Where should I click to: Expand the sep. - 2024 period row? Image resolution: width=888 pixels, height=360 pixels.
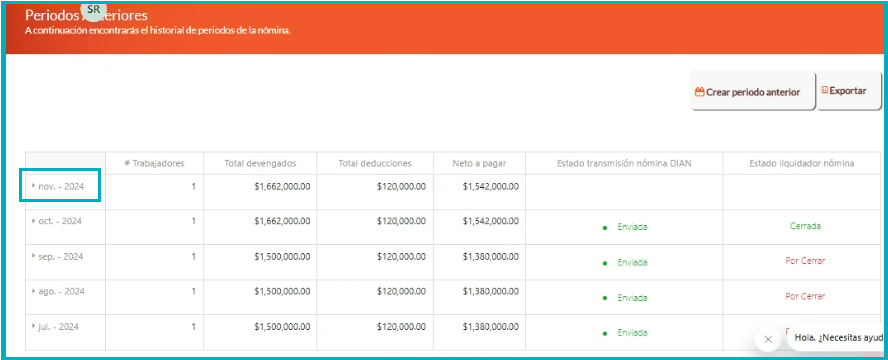[33, 256]
